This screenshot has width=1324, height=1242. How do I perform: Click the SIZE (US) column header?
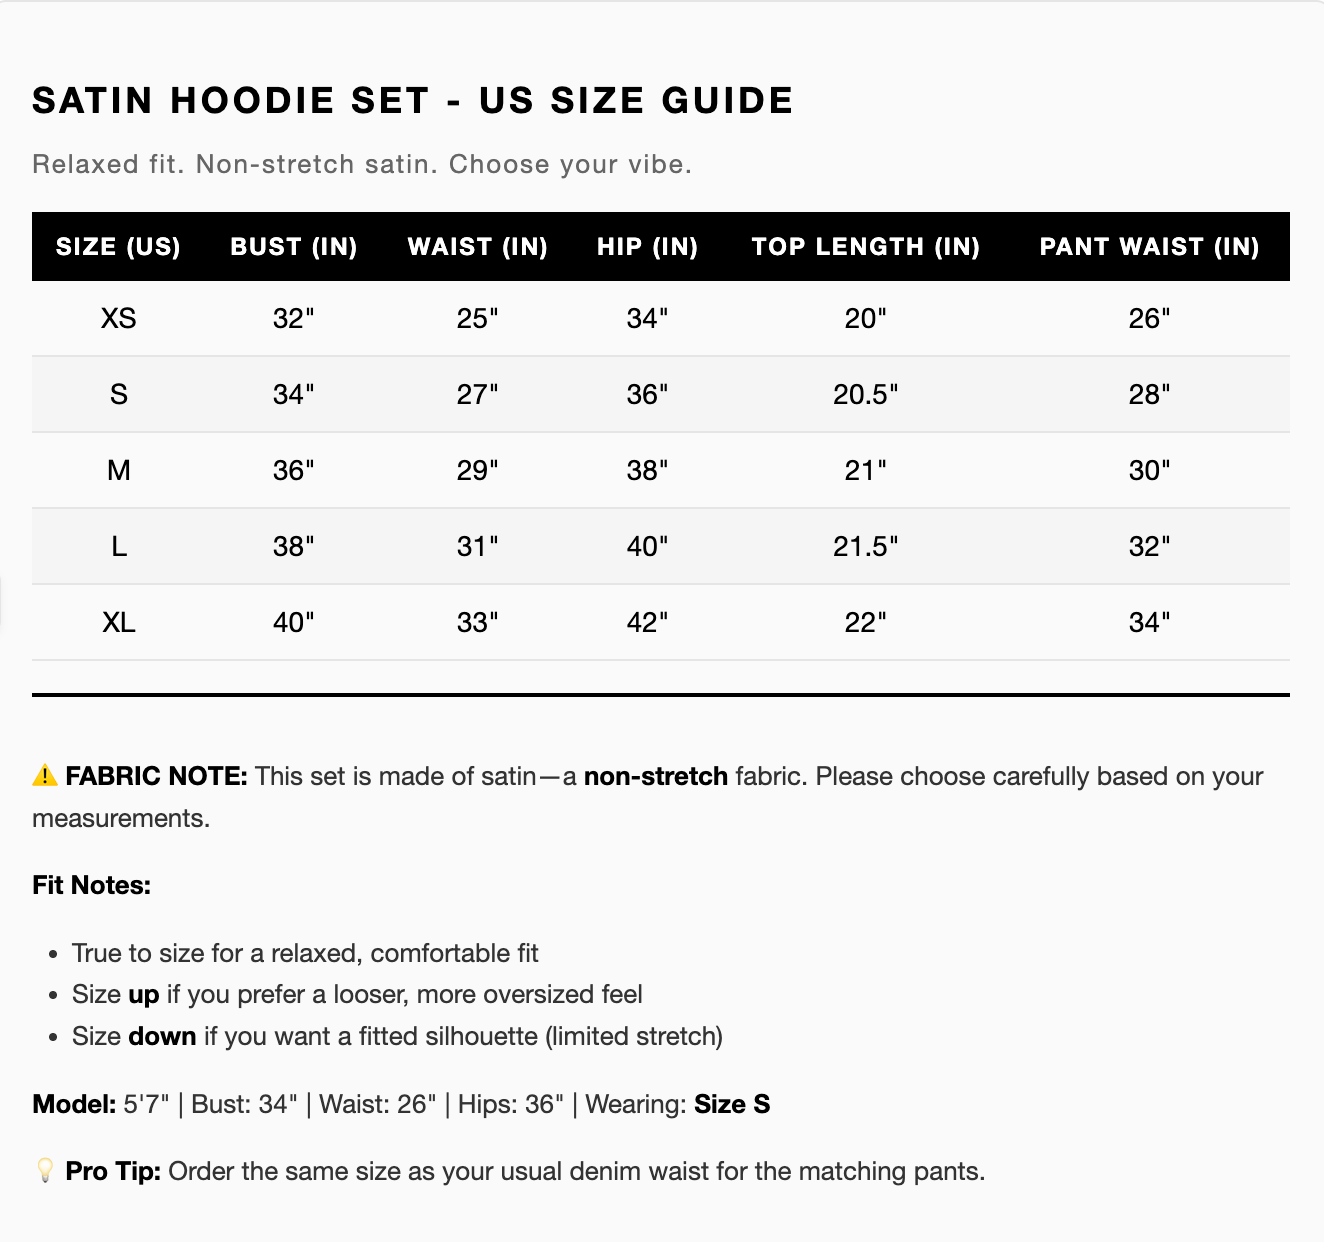pyautogui.click(x=118, y=247)
